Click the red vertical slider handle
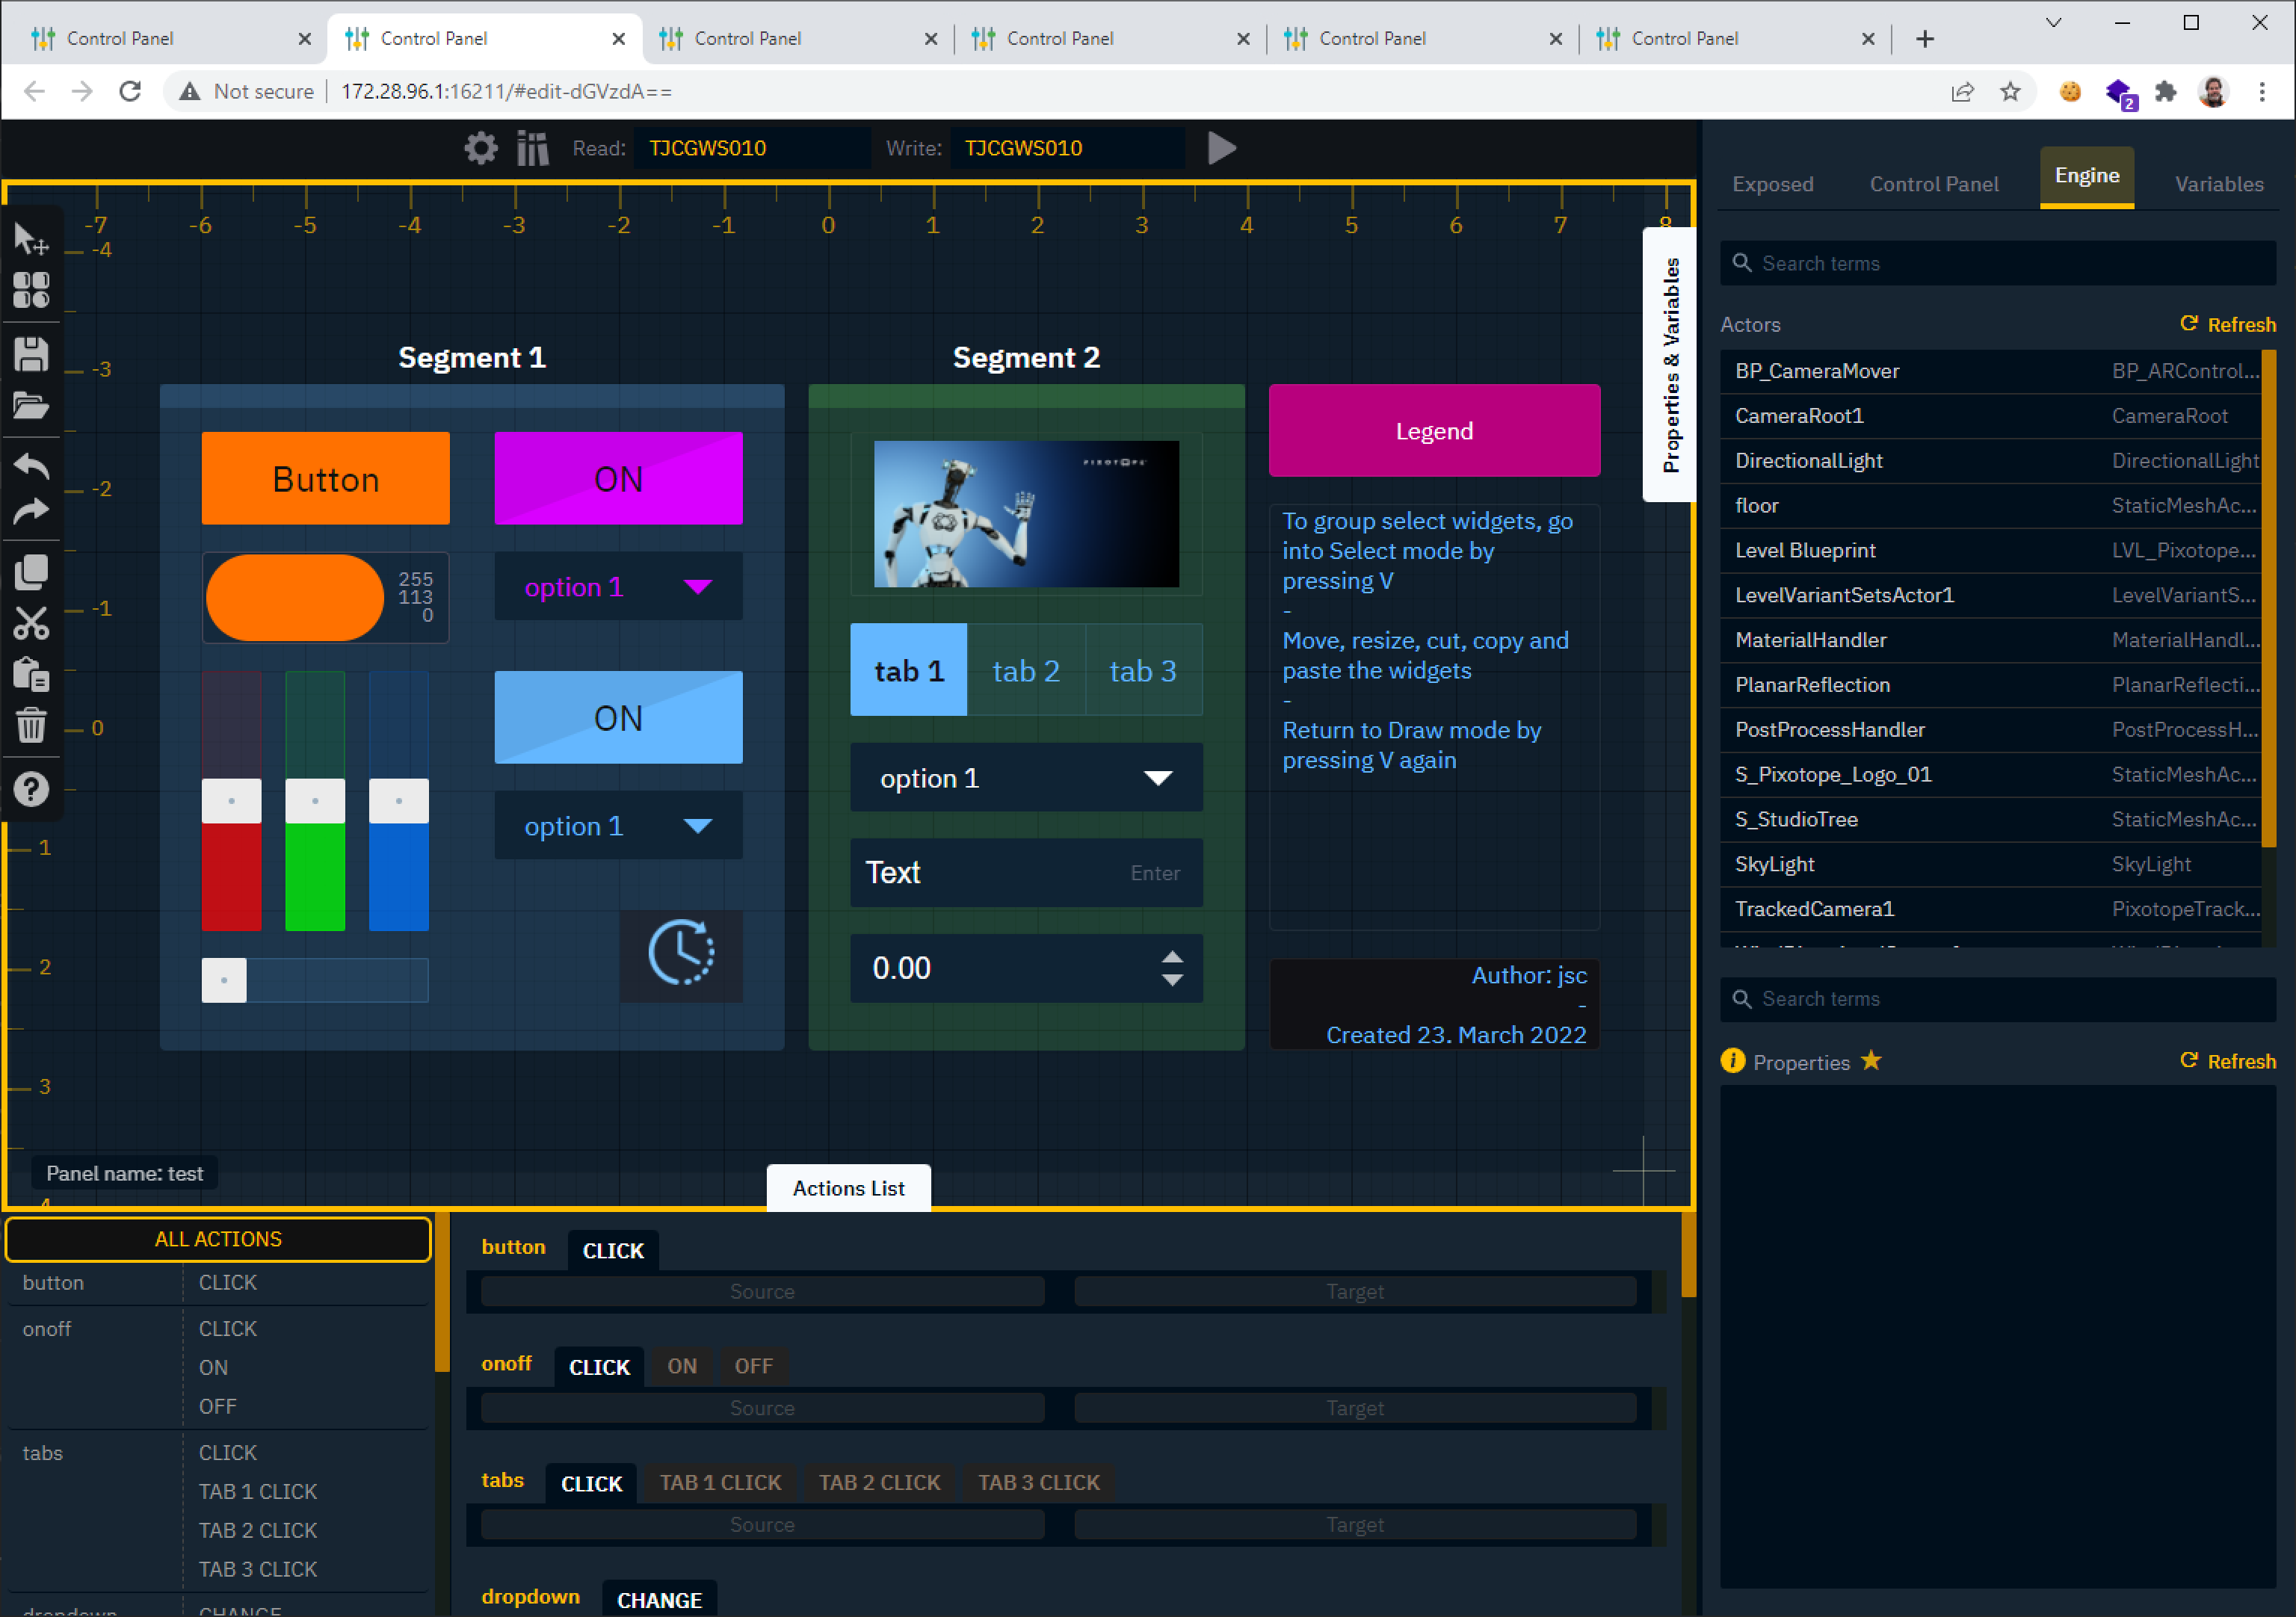Screen dimensions: 2296x1617 click(x=231, y=801)
